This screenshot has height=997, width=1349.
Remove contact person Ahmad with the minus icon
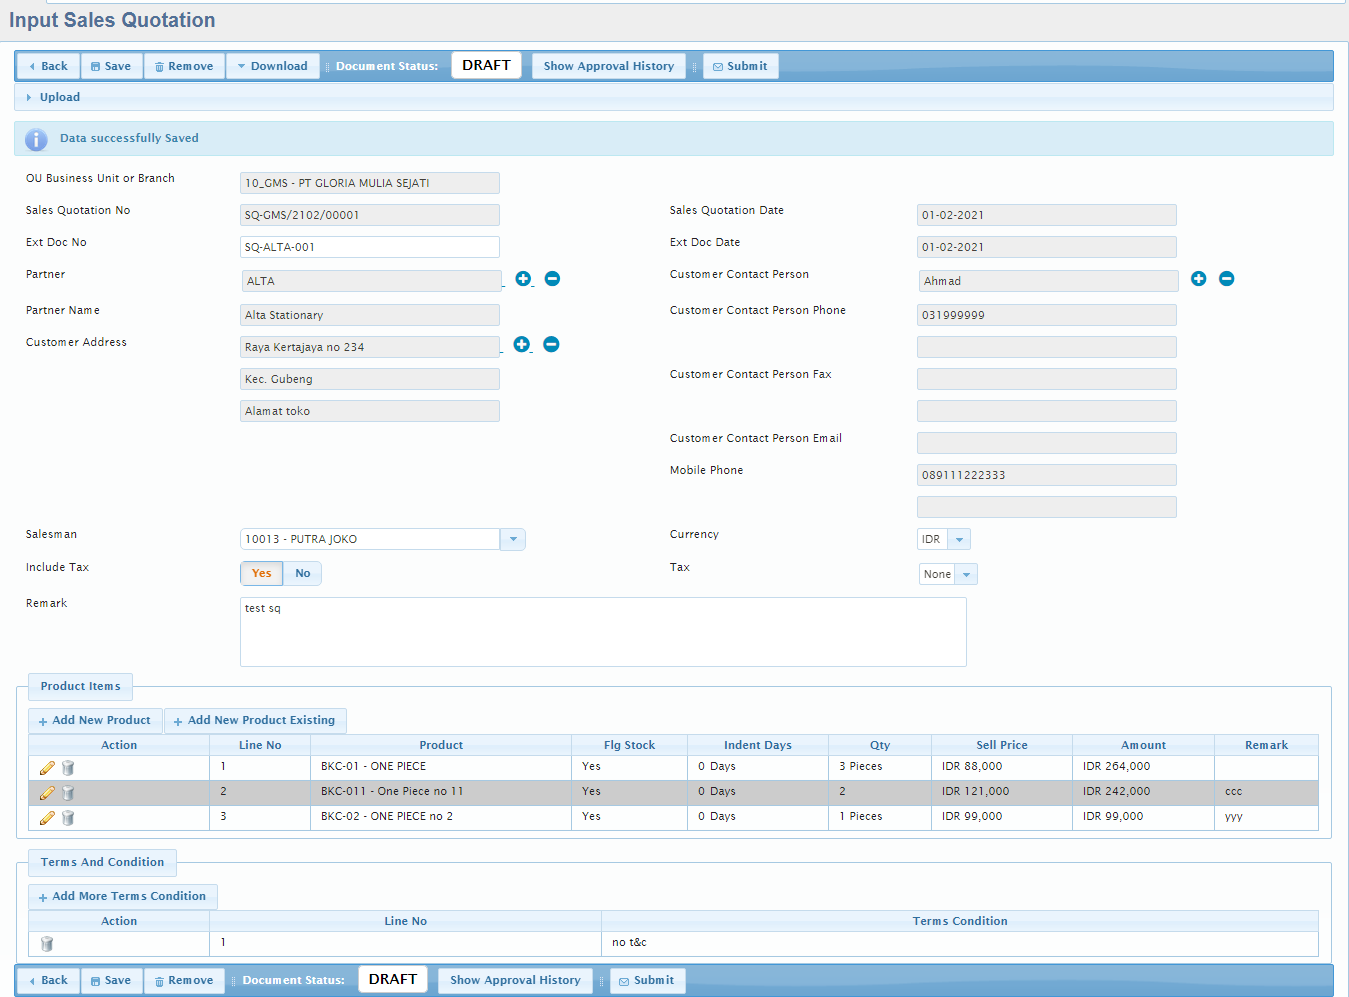[1227, 279]
